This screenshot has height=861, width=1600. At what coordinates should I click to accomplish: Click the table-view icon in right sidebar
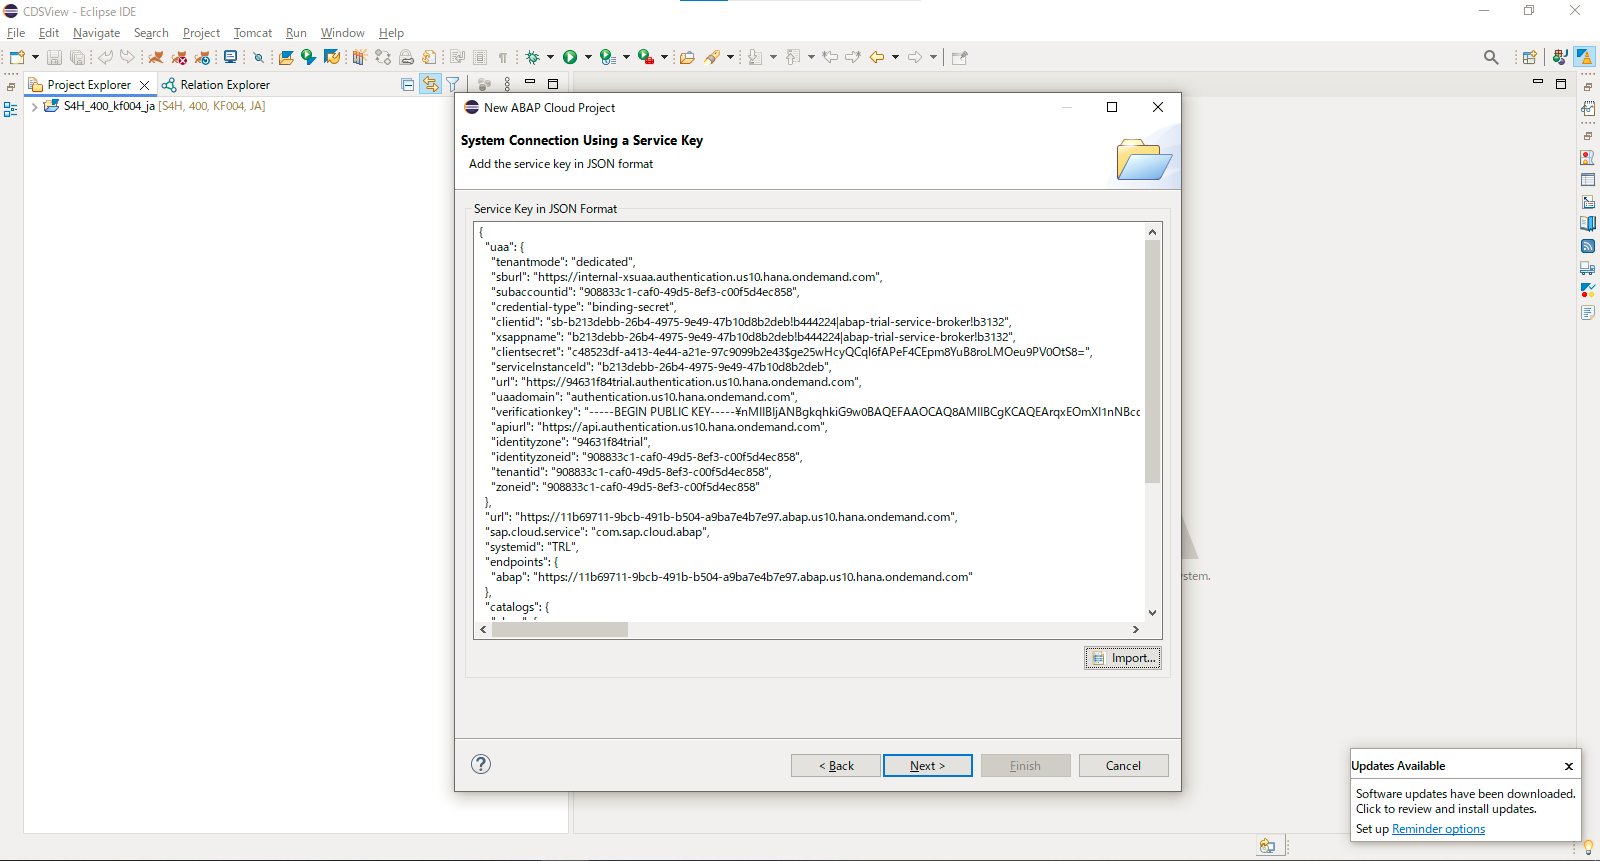coord(1588,180)
